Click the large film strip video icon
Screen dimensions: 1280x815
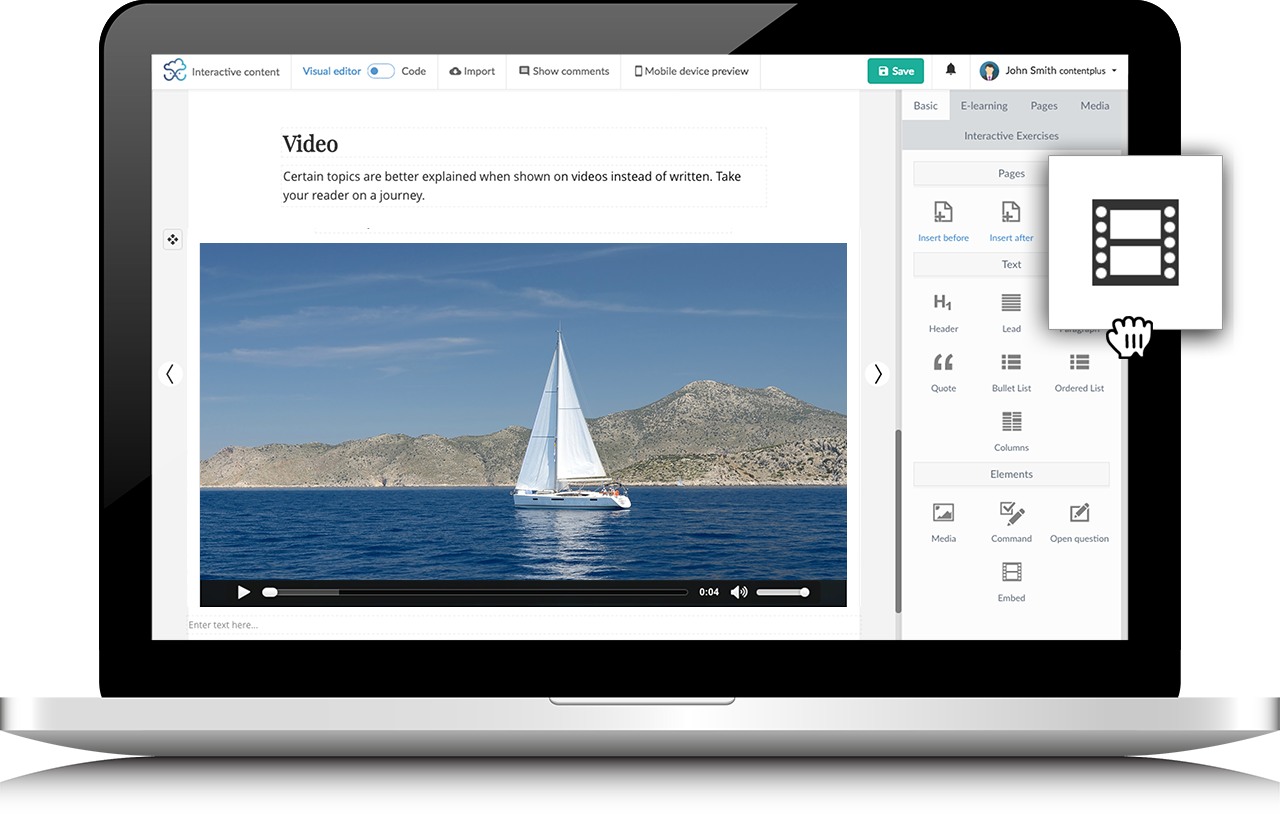1135,242
